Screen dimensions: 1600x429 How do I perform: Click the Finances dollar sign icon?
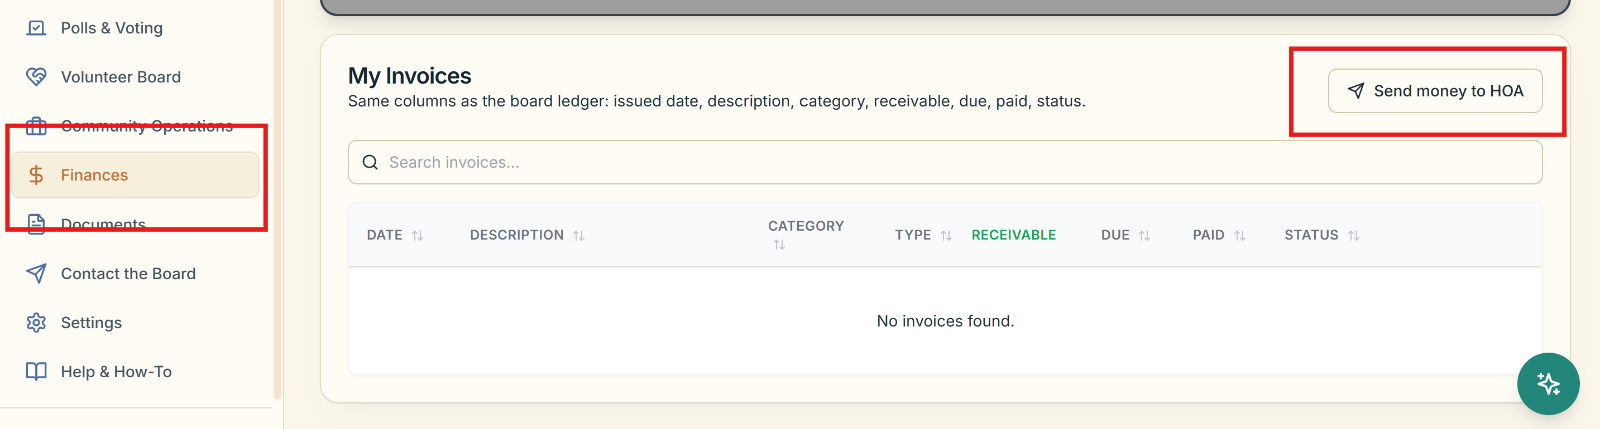(x=36, y=175)
